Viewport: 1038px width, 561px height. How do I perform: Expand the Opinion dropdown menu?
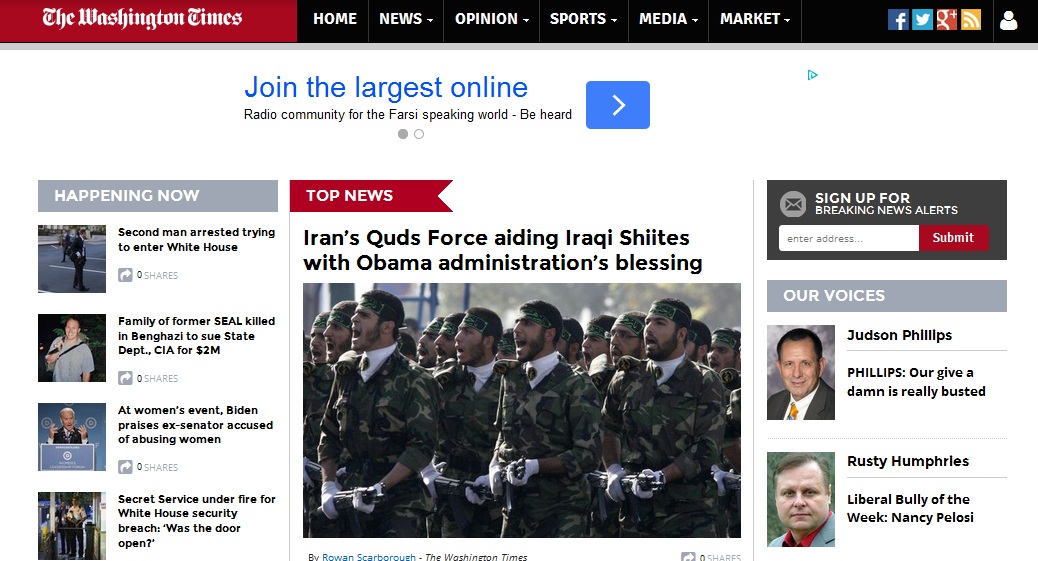click(492, 19)
